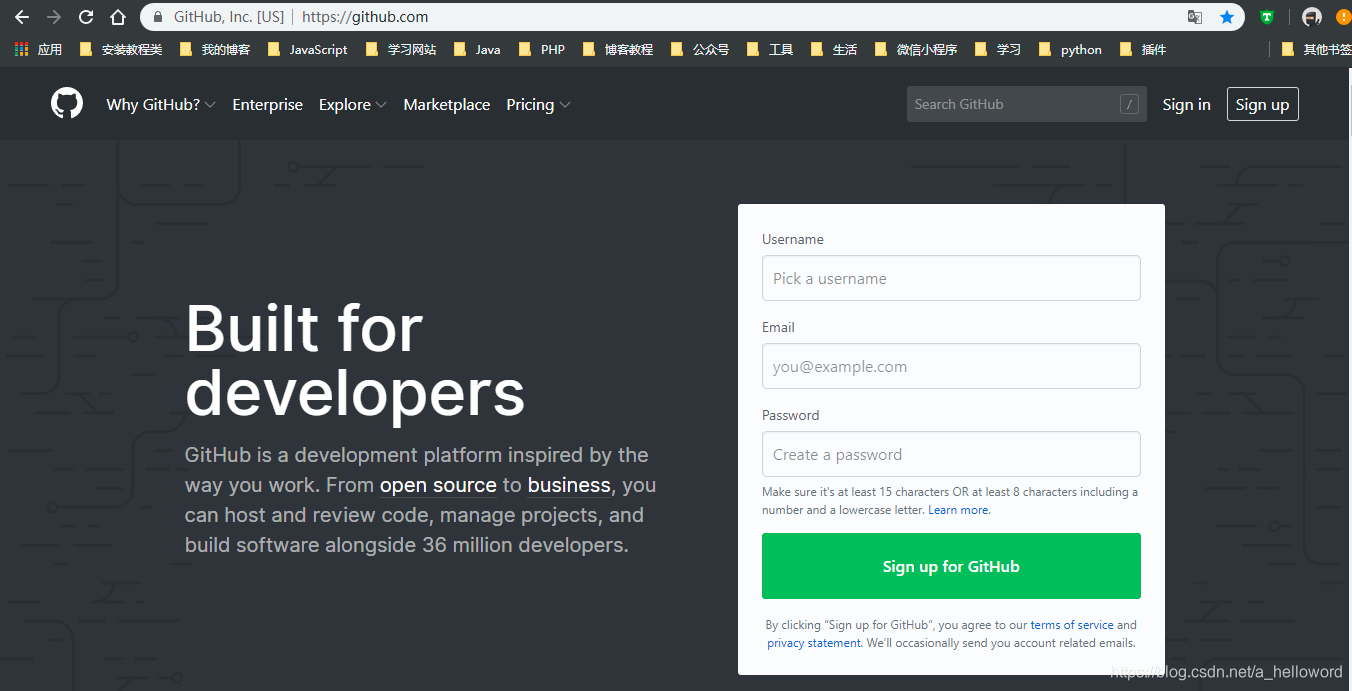
Task: Open the JavaScript bookmark folder
Action: point(308,49)
